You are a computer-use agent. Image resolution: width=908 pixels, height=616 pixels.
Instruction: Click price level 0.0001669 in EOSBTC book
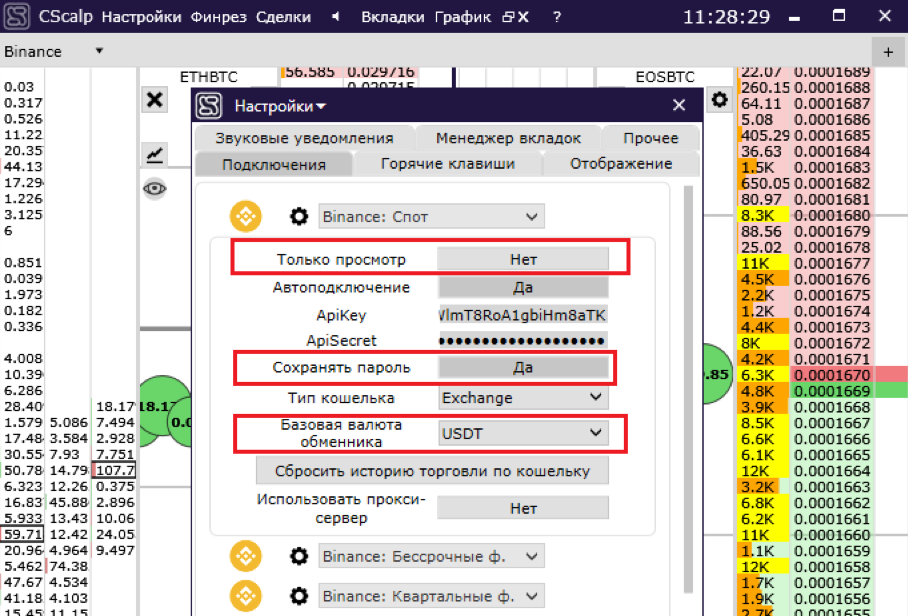coord(832,391)
